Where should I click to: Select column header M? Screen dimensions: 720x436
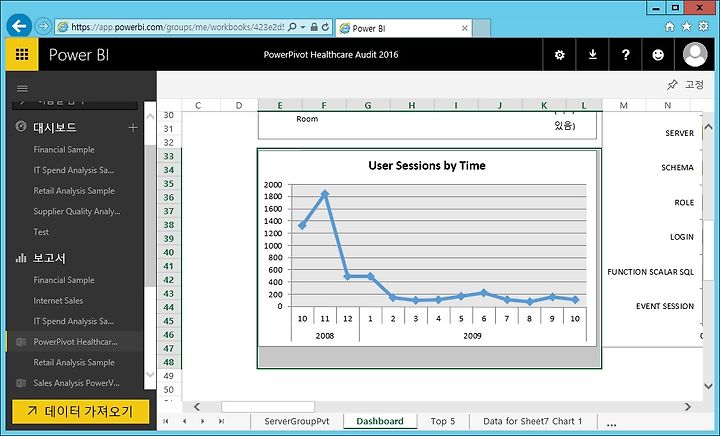[623, 105]
